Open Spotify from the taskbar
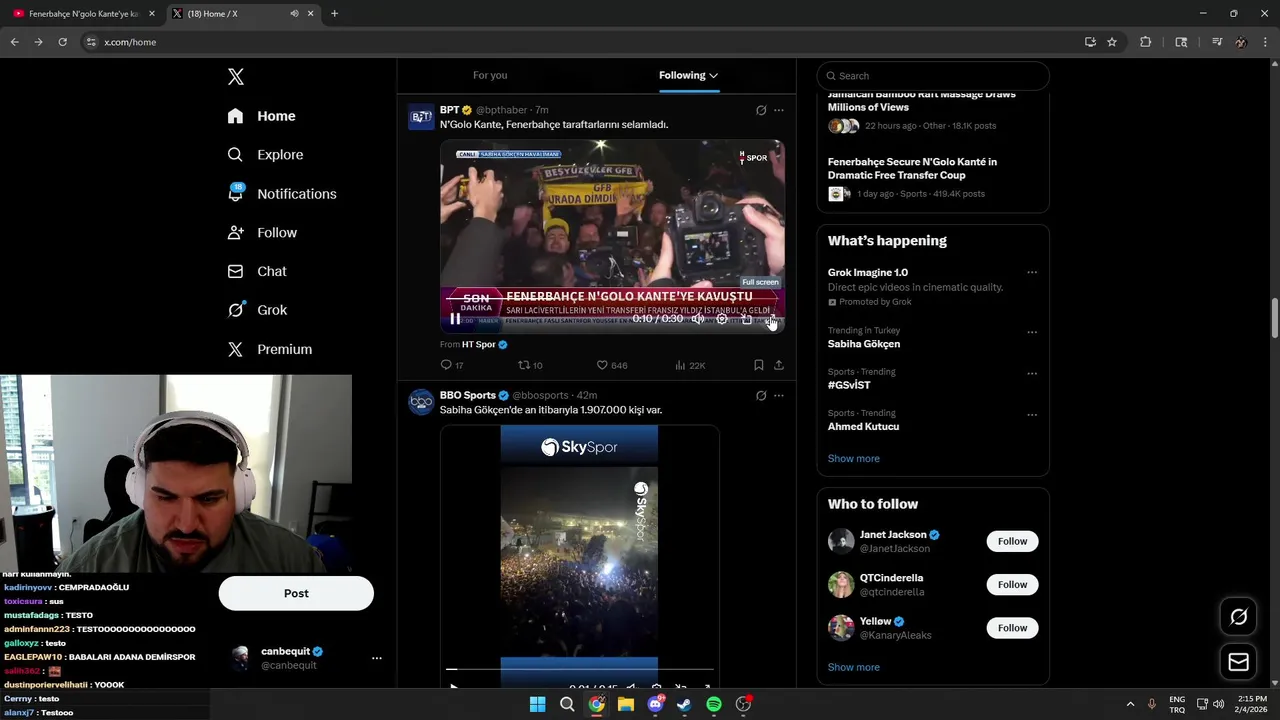 coord(714,704)
